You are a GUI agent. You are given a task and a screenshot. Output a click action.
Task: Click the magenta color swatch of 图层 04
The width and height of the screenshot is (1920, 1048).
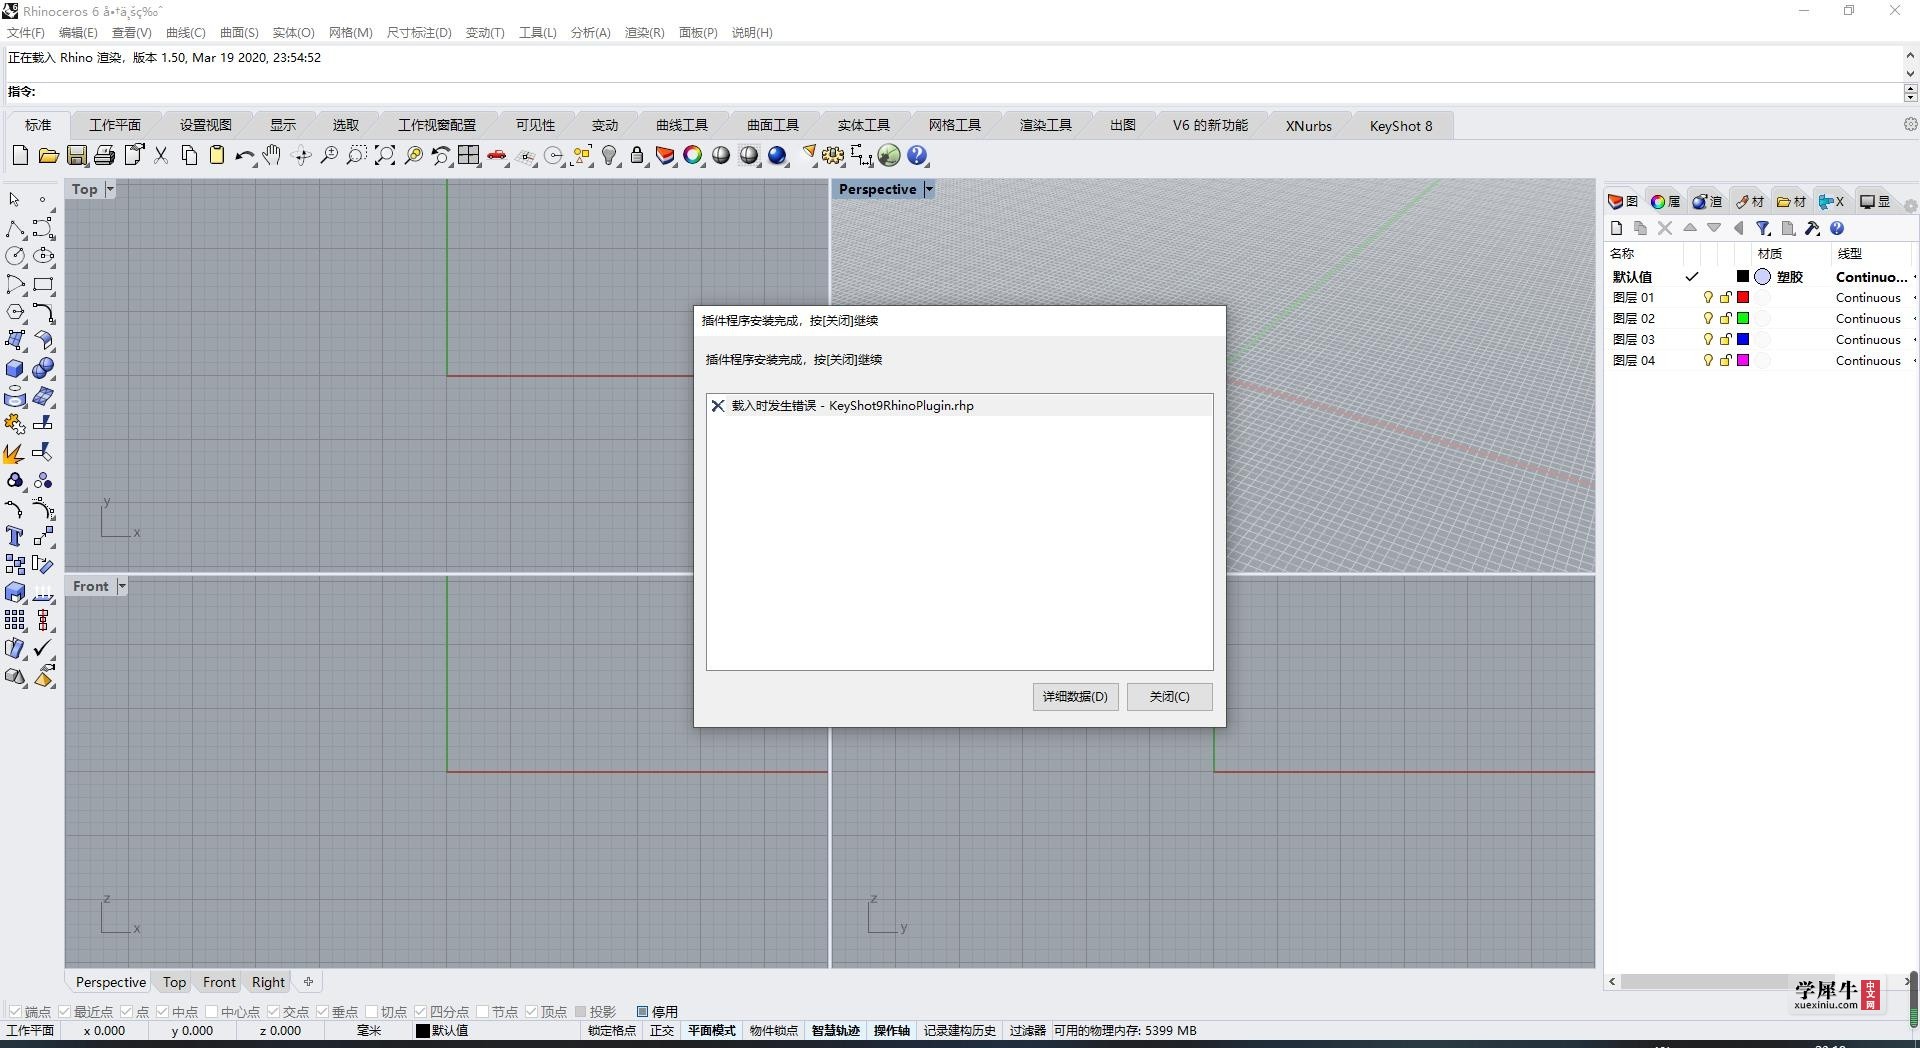(x=1743, y=360)
